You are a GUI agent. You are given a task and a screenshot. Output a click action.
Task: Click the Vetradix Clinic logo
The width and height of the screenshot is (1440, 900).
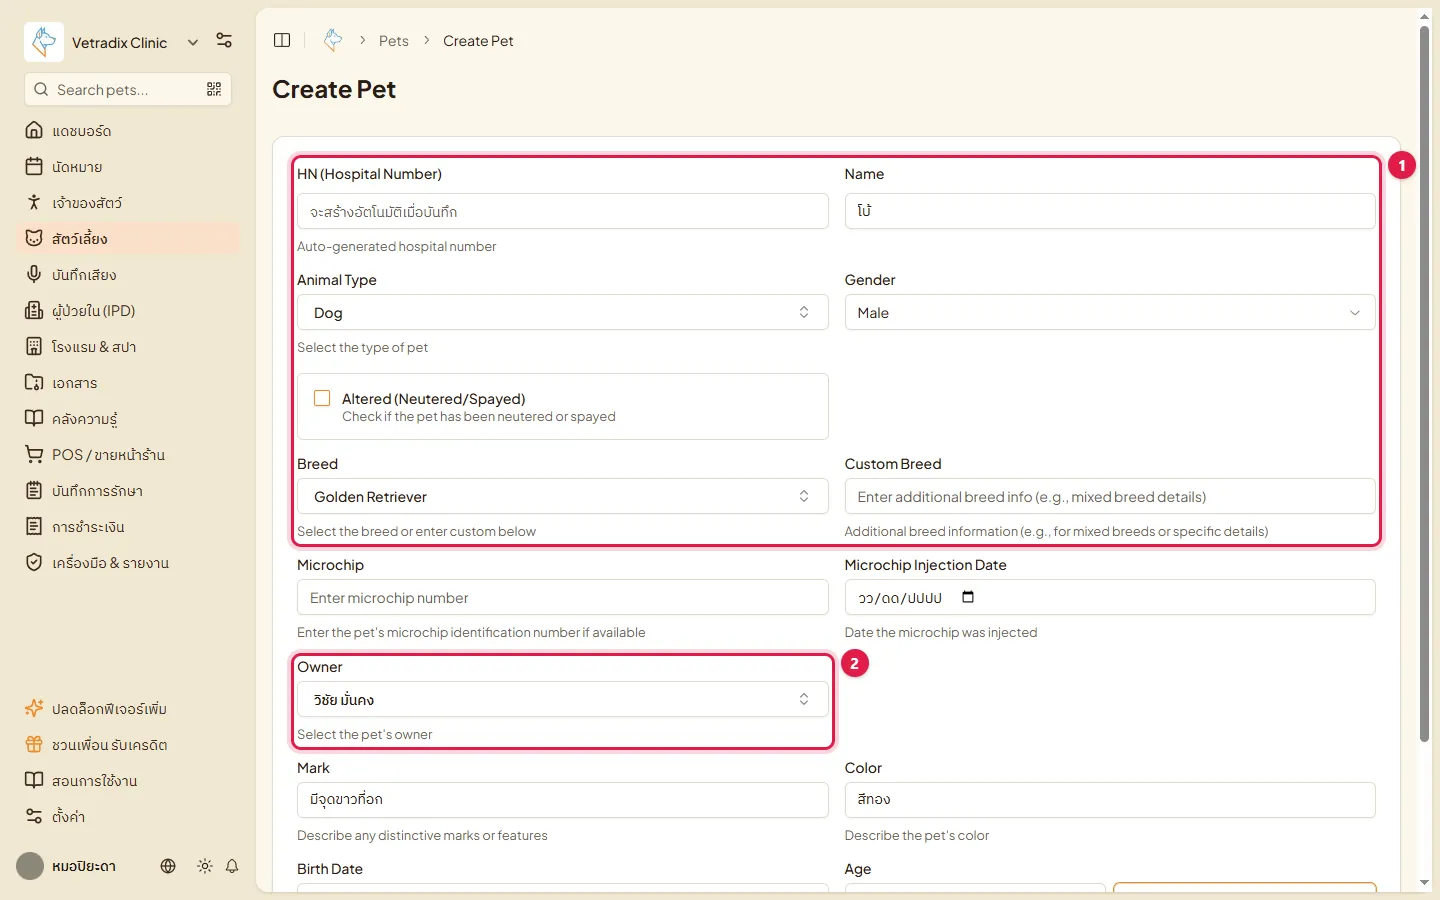click(x=44, y=42)
